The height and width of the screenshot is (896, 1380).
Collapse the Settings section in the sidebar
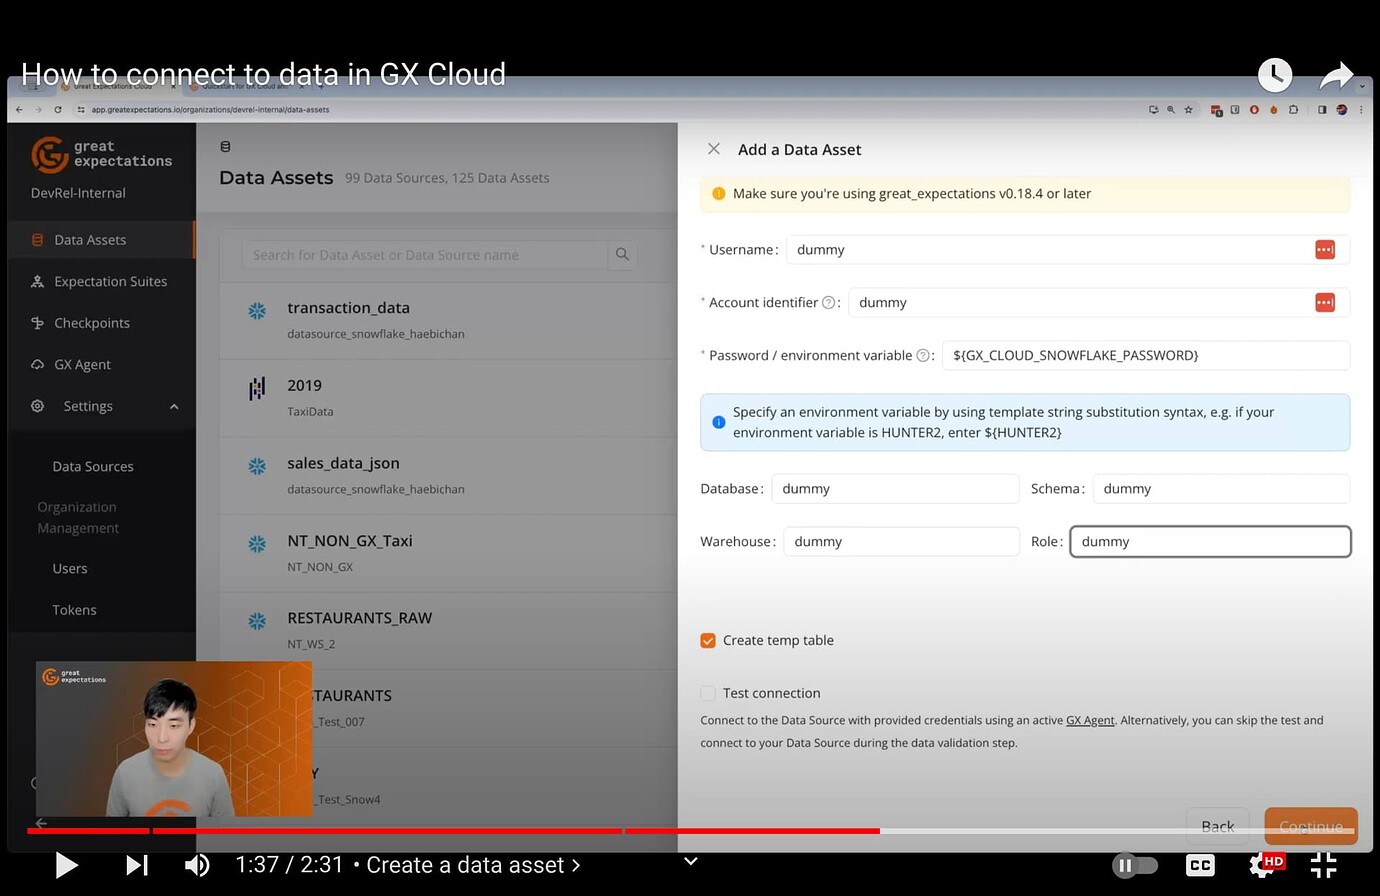[x=173, y=406]
